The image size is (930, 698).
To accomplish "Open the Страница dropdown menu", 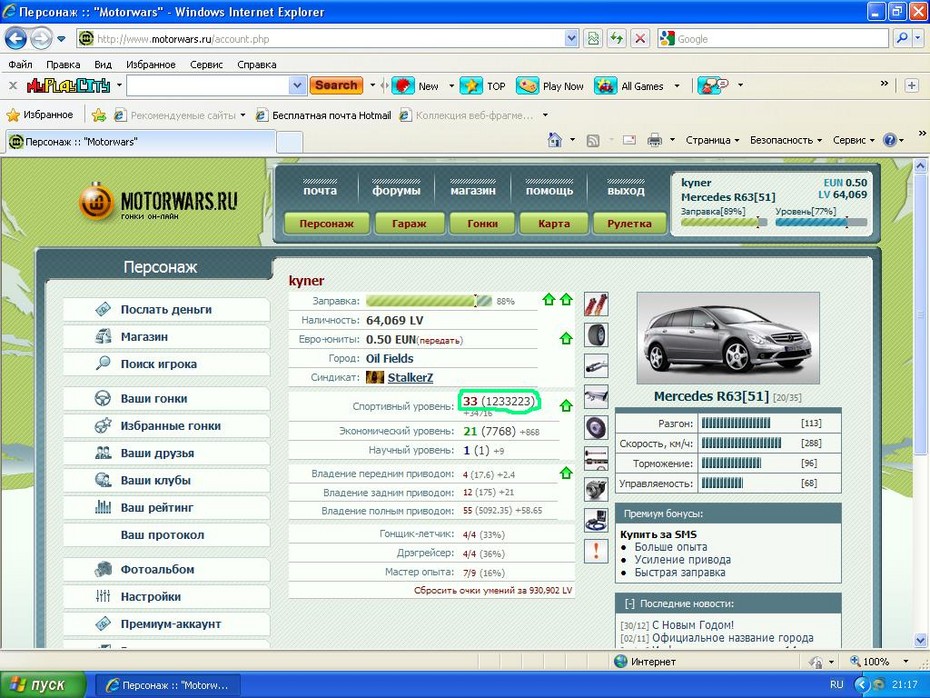I will 712,140.
